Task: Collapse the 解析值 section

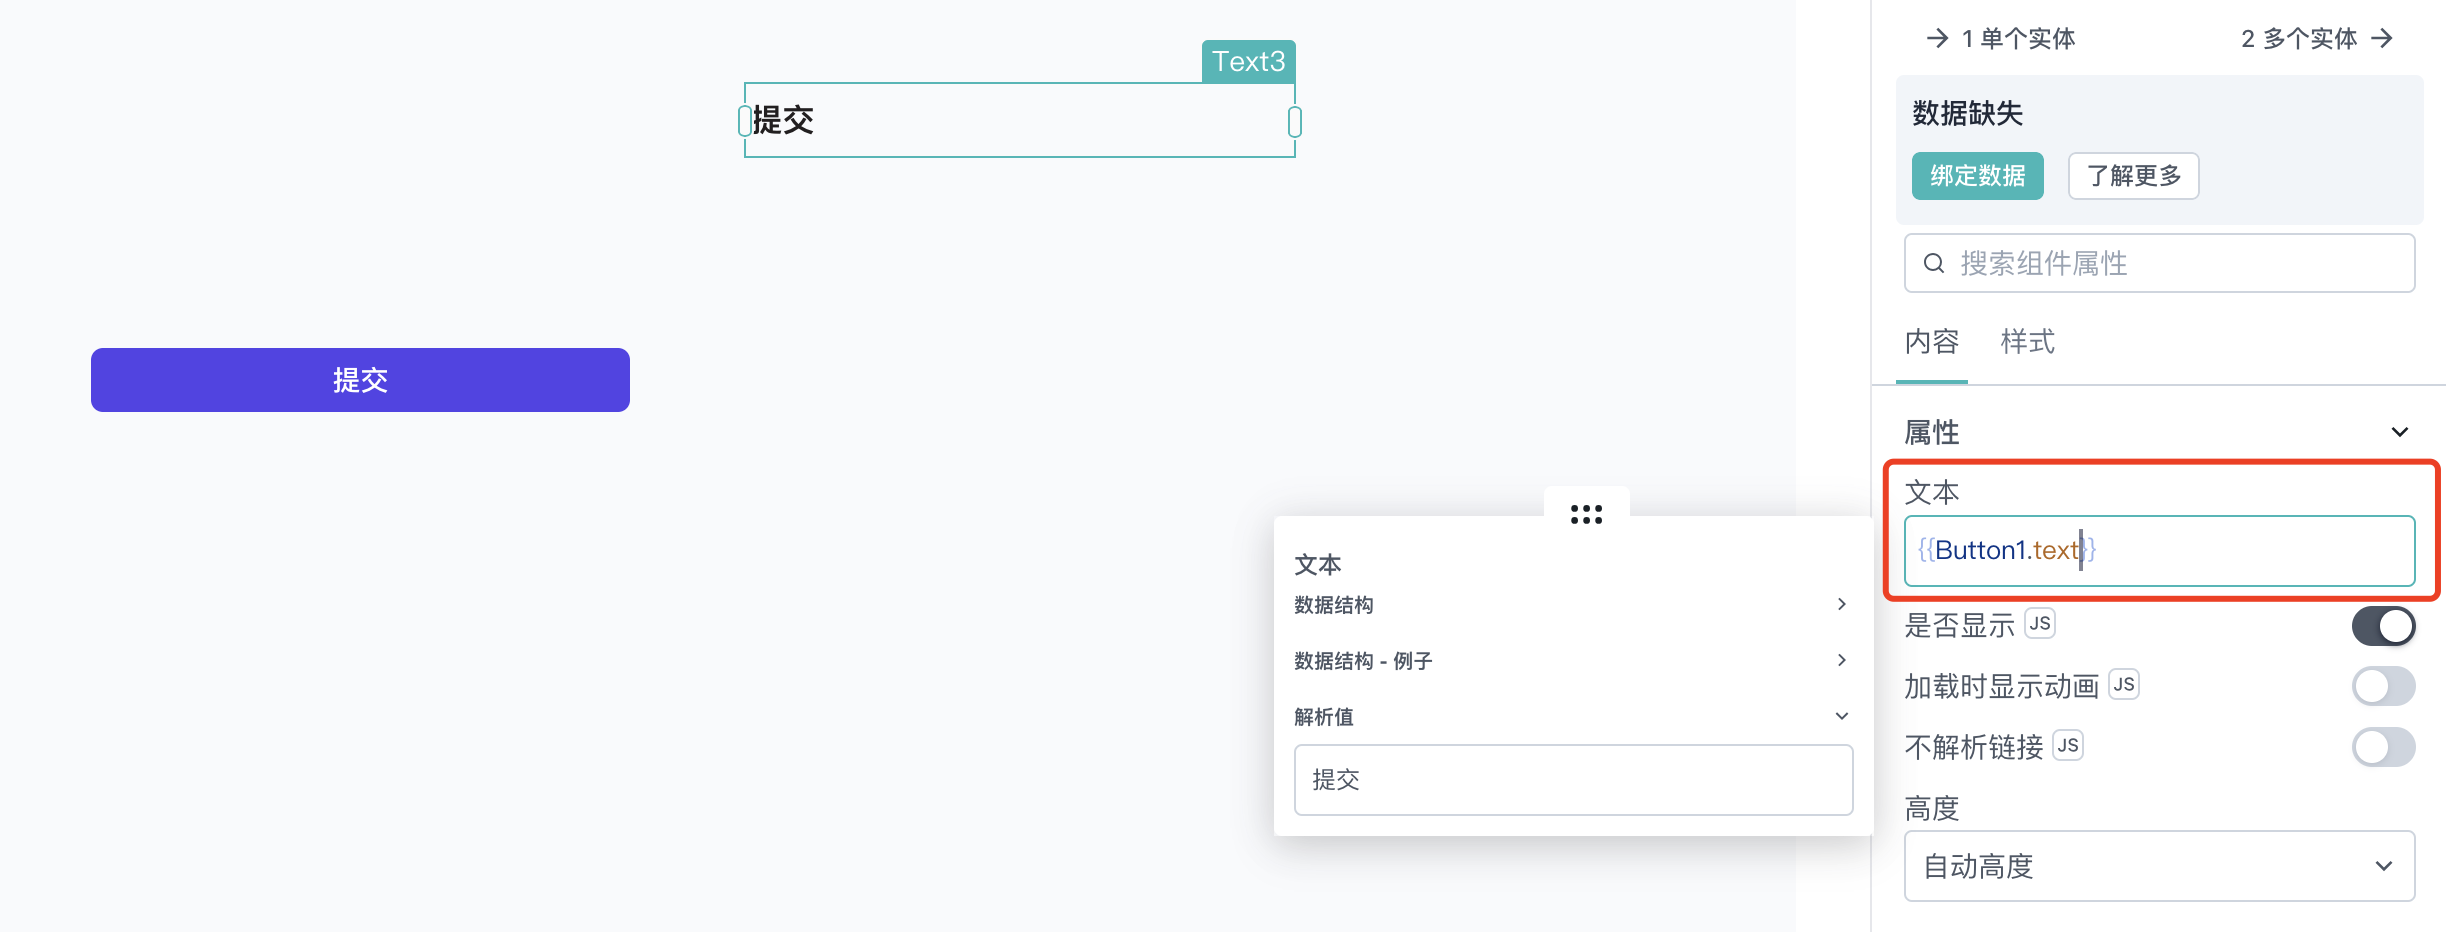Action: point(1573,716)
